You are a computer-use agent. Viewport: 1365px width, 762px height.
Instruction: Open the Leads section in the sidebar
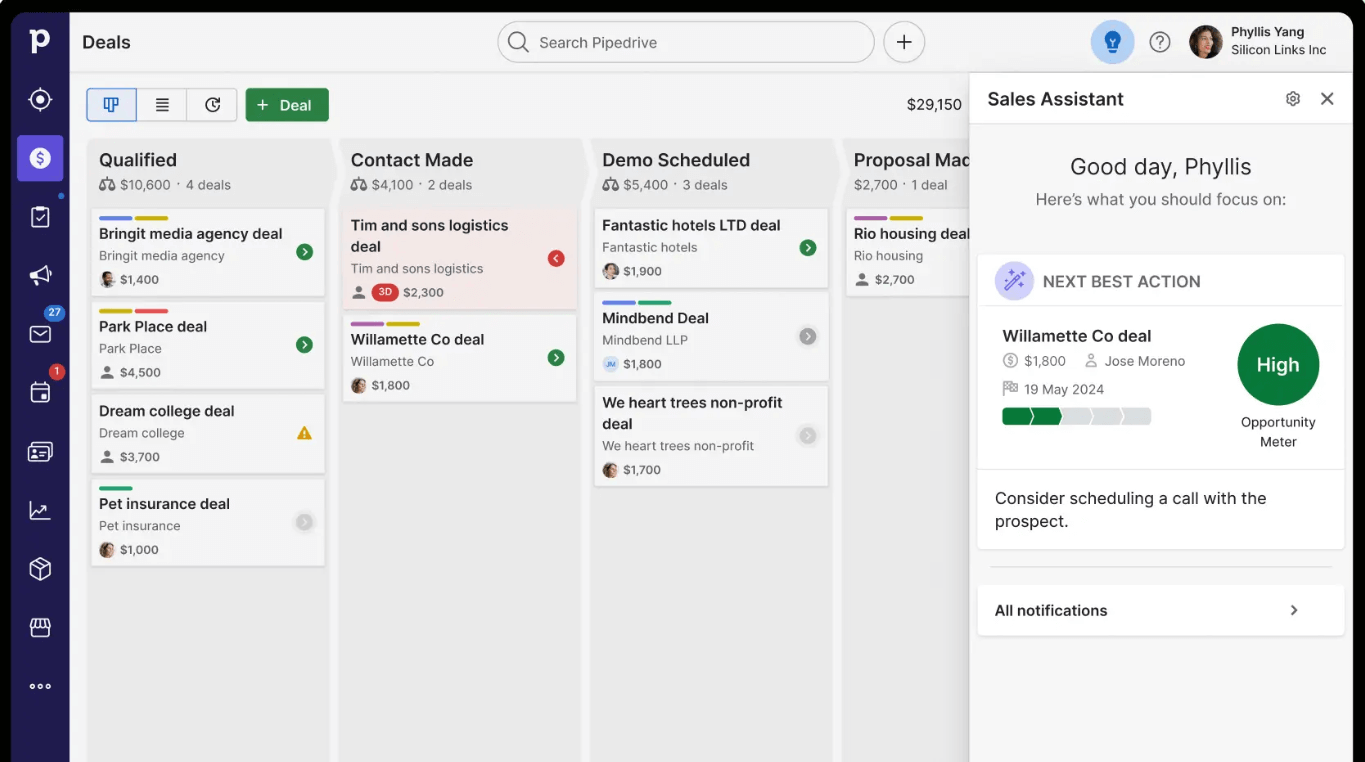40,98
